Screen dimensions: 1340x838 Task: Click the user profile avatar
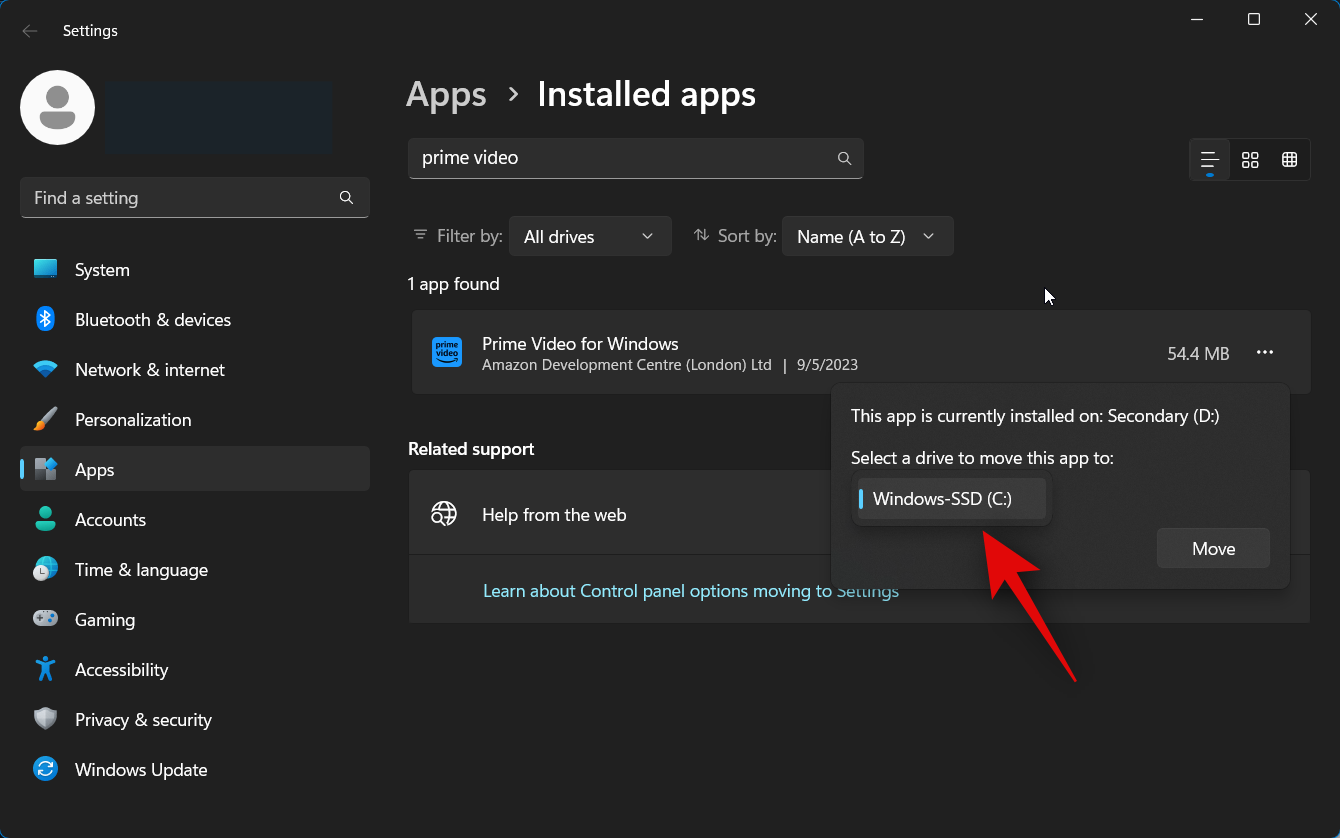point(58,108)
